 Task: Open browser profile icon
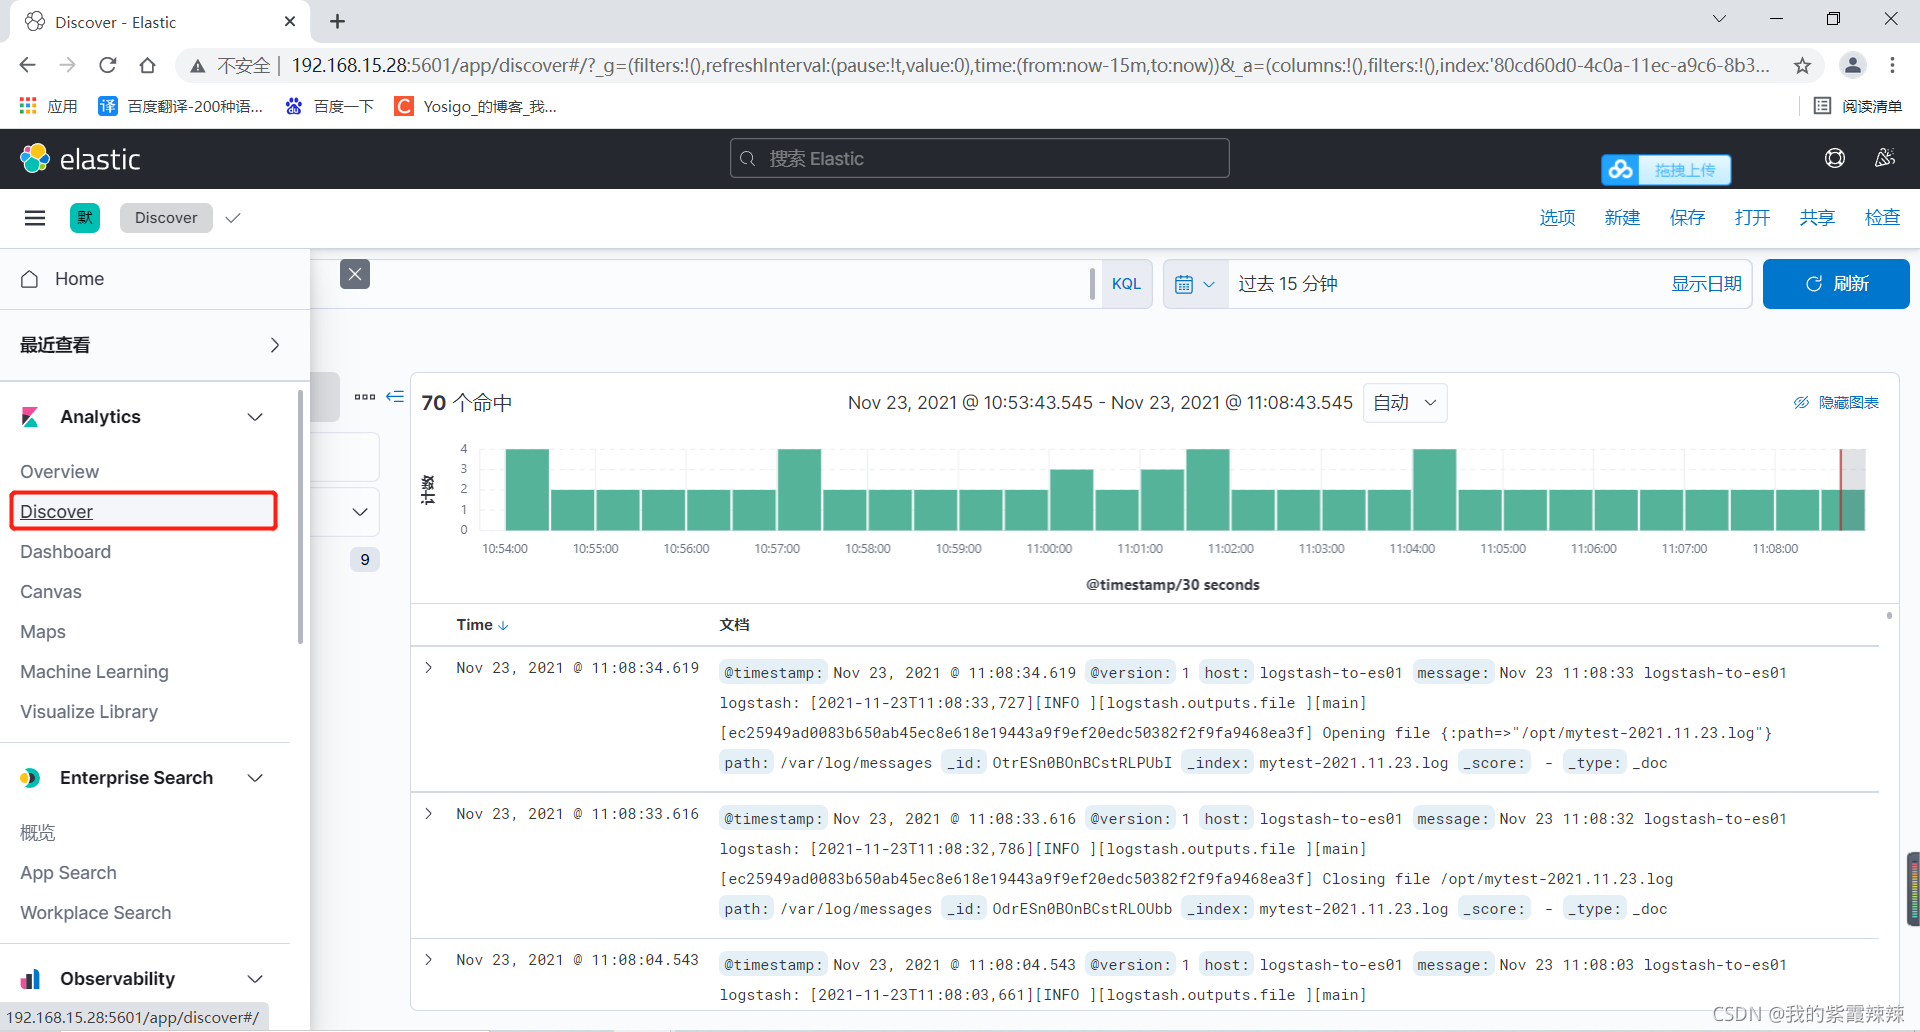click(1853, 65)
